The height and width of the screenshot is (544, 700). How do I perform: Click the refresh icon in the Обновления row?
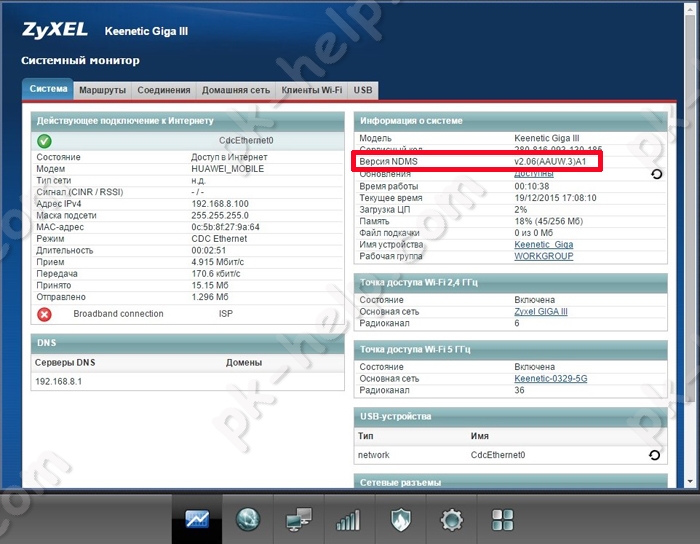click(x=655, y=174)
